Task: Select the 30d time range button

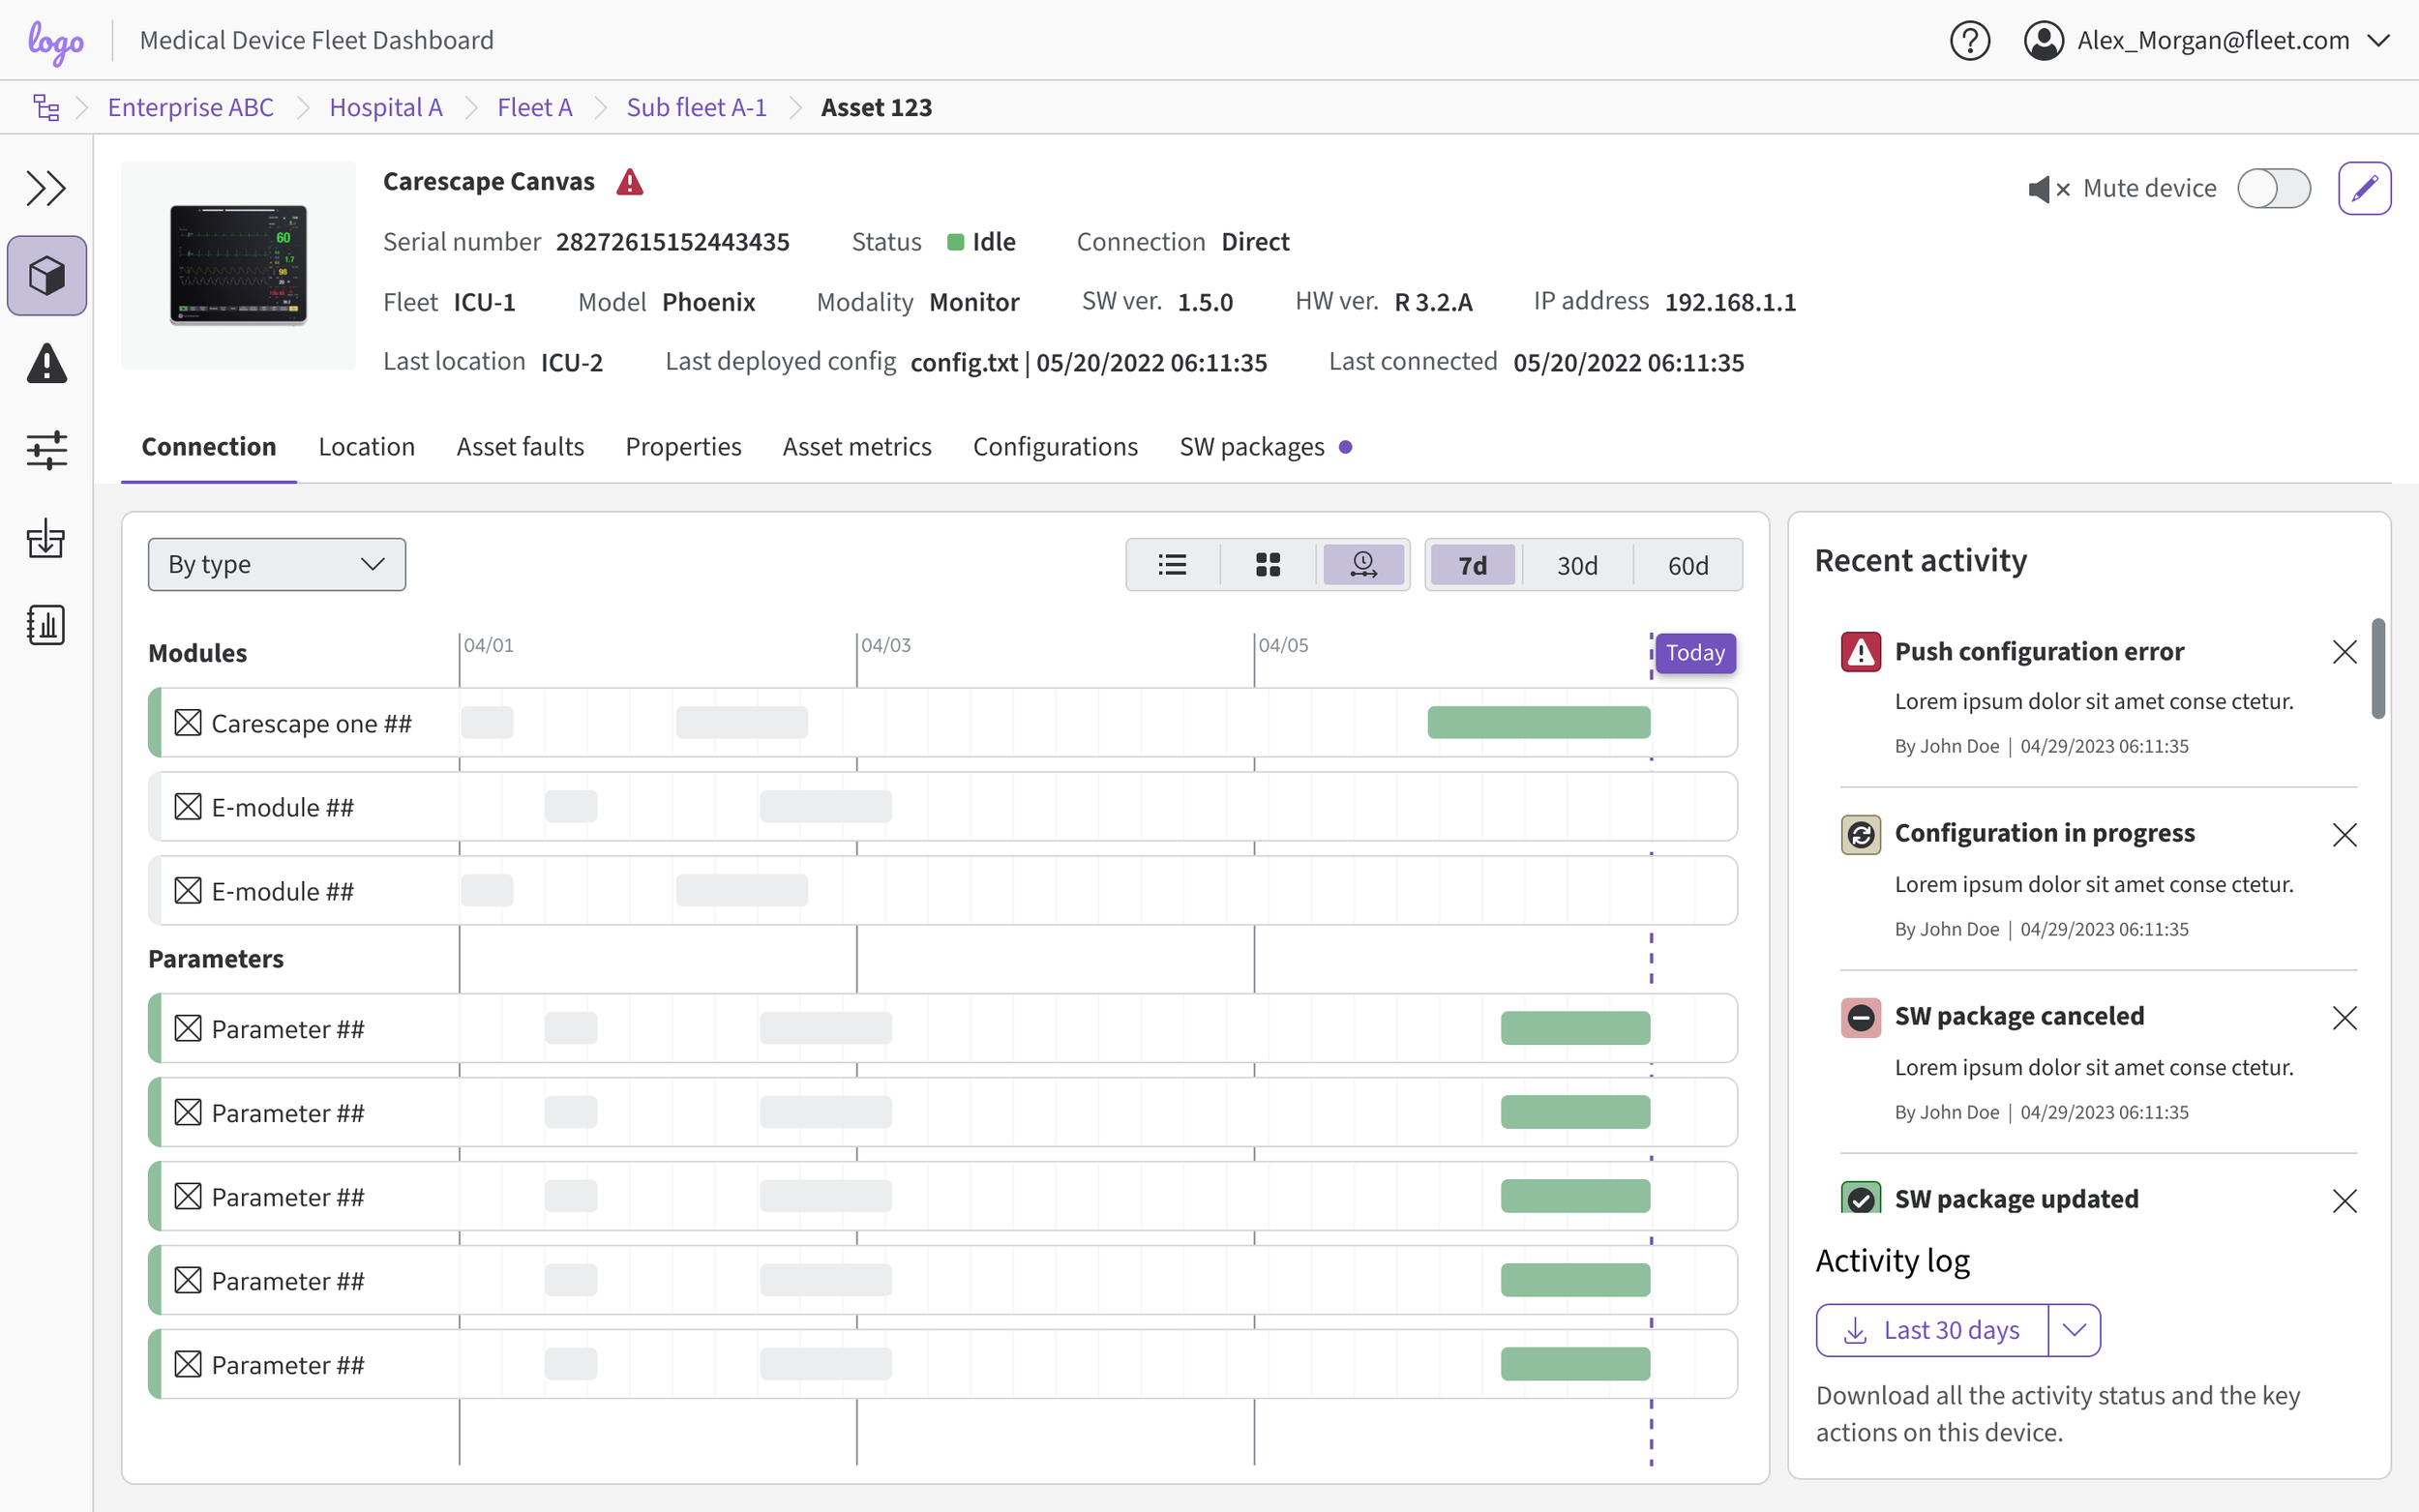Action: click(1576, 566)
